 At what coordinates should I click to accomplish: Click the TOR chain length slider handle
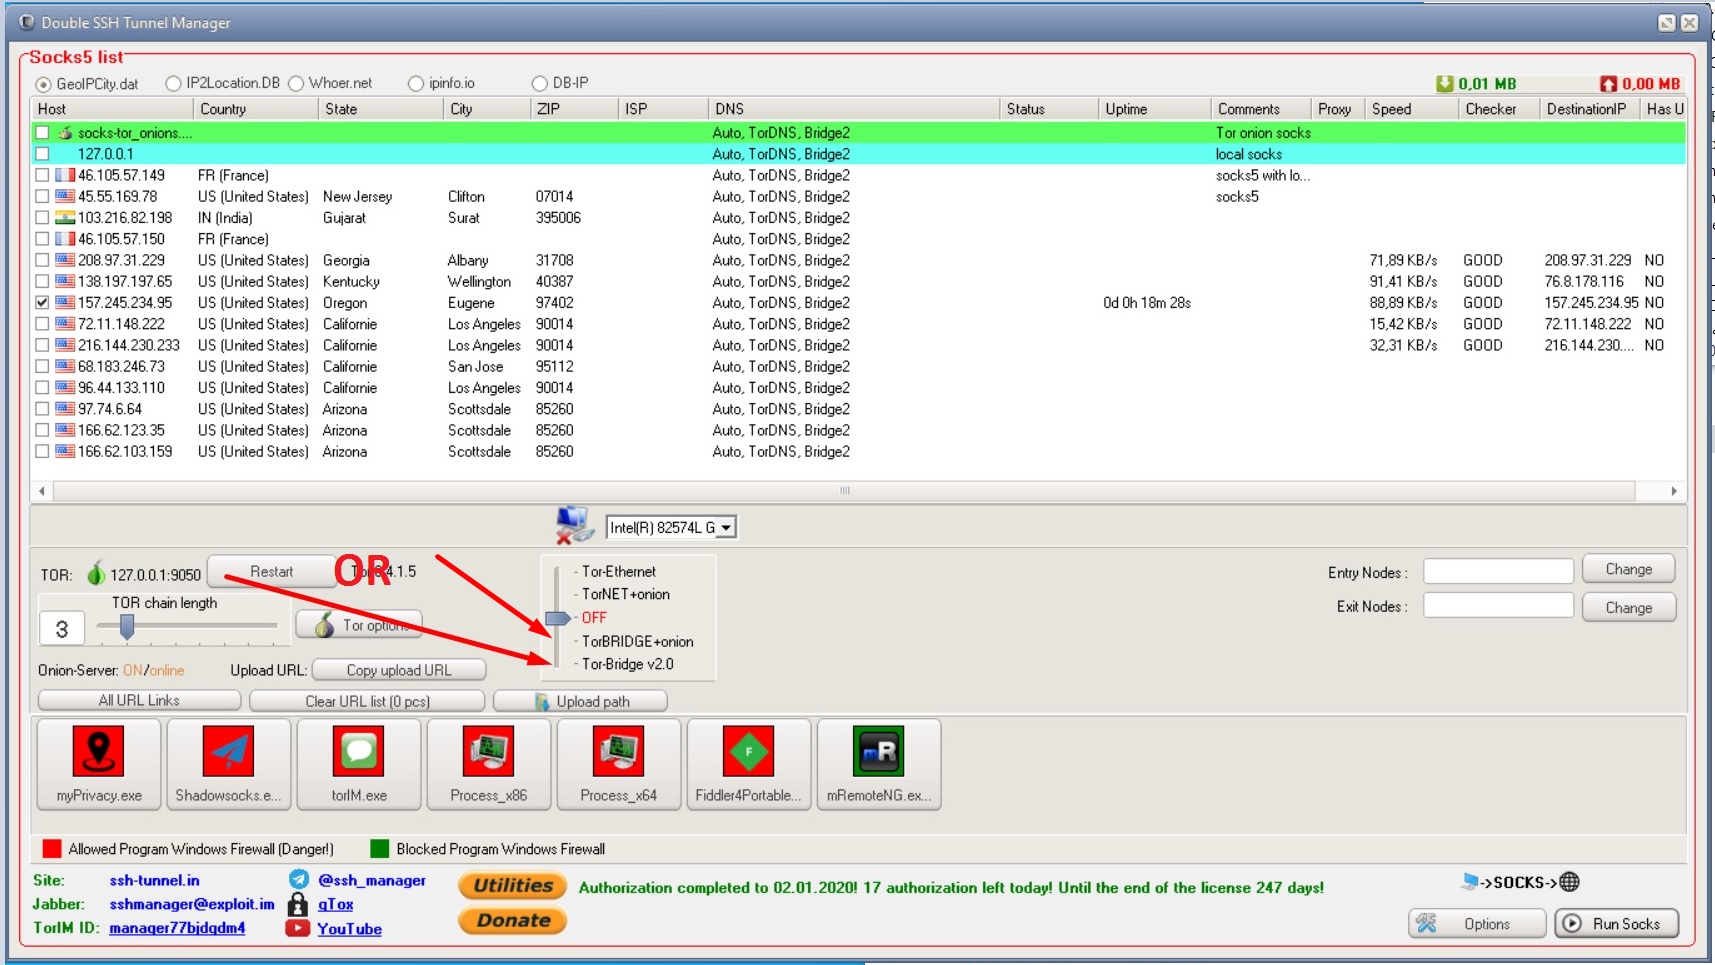click(x=127, y=627)
